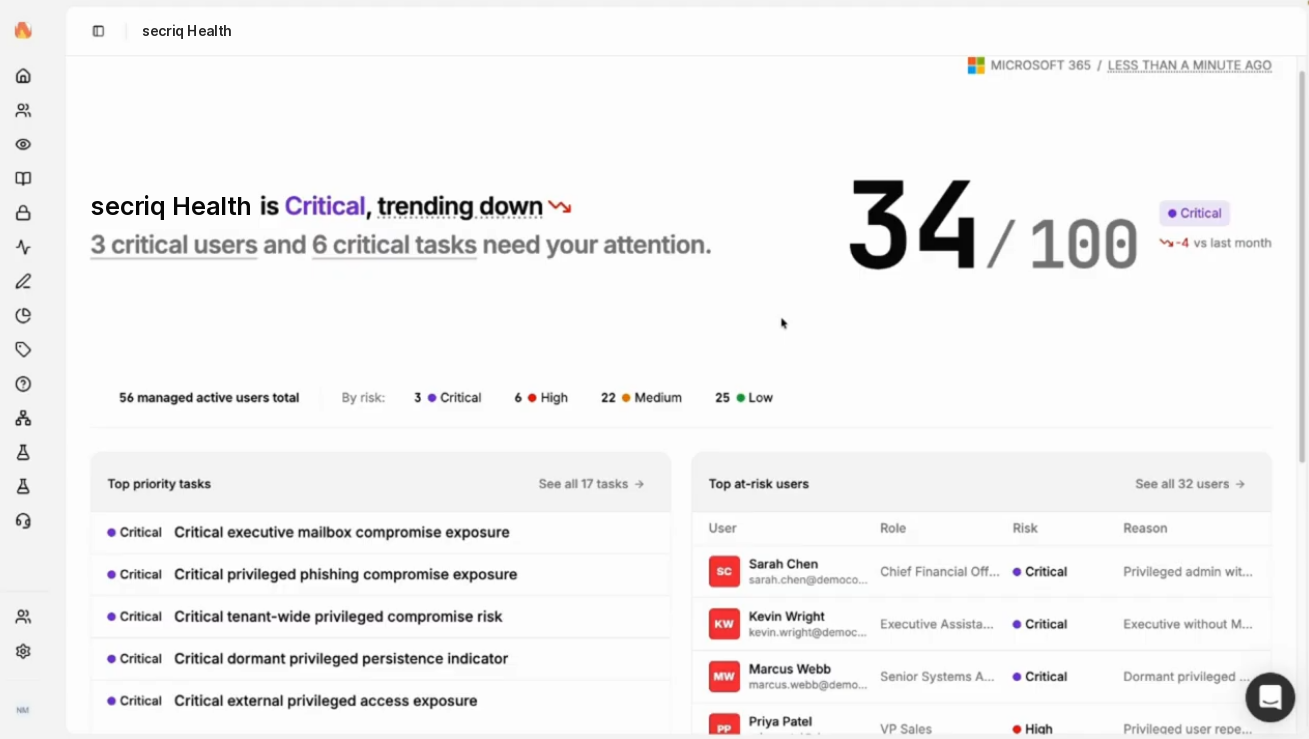Click the SC avatar thumbnail
Viewport: 1309px width, 739px height.
click(724, 572)
